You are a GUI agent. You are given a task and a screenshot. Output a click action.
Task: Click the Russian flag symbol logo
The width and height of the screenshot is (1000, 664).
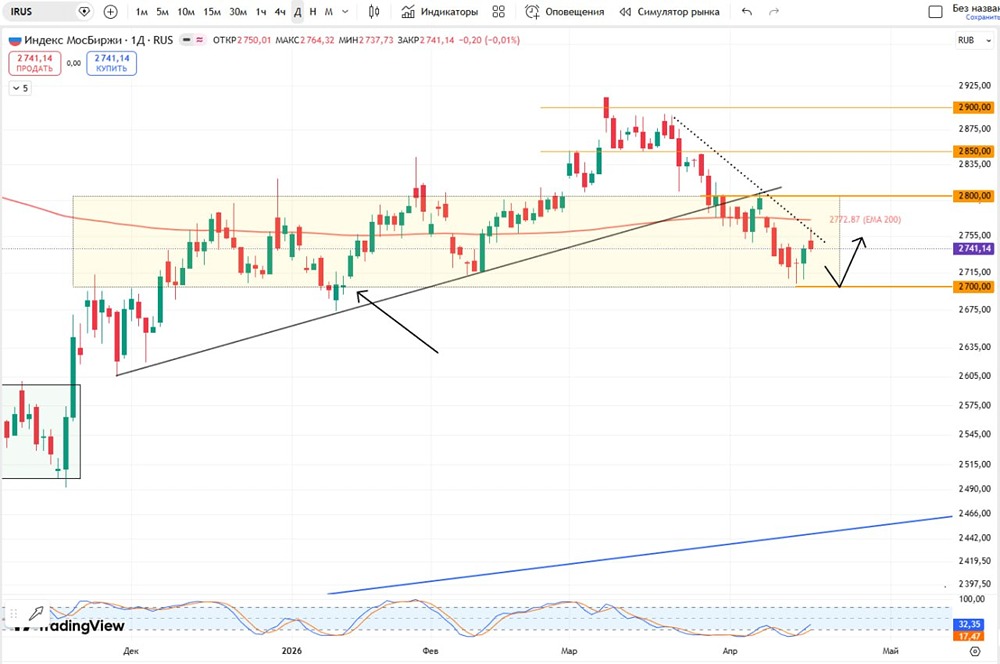point(15,40)
